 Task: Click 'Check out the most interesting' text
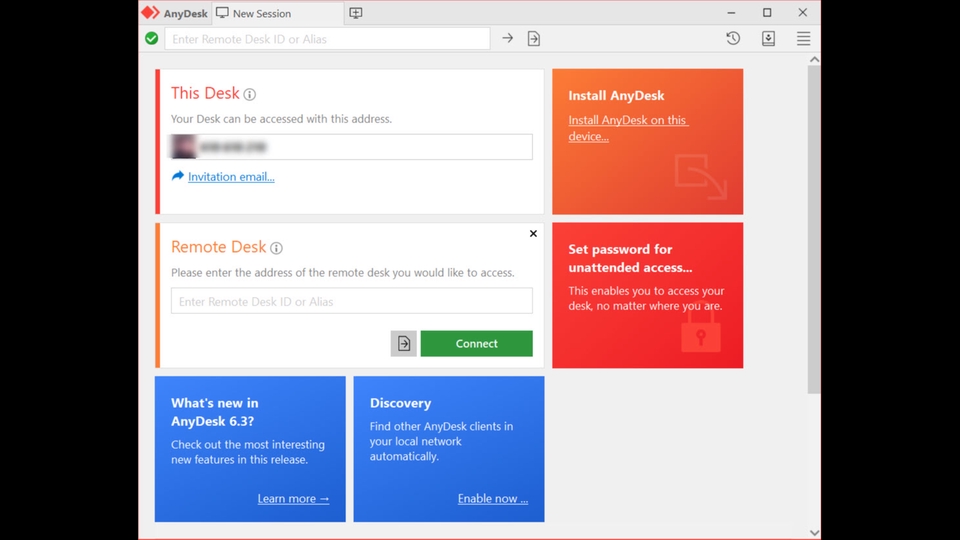point(247,452)
